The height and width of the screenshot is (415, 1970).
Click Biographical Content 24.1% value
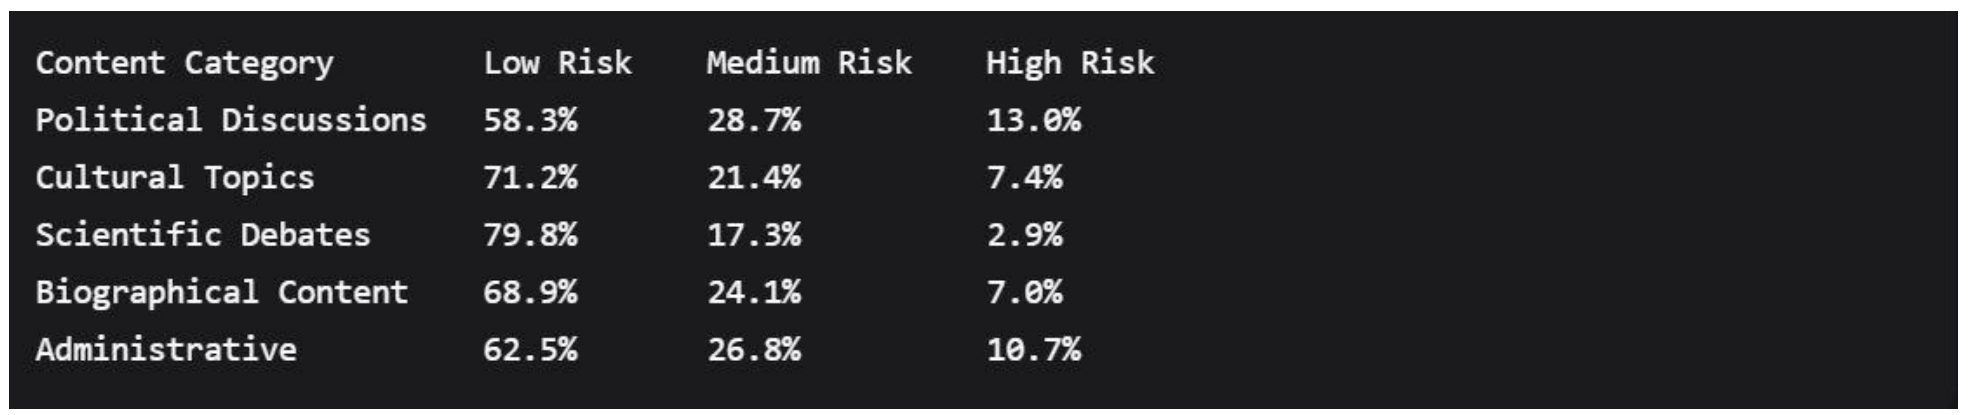[x=754, y=292]
